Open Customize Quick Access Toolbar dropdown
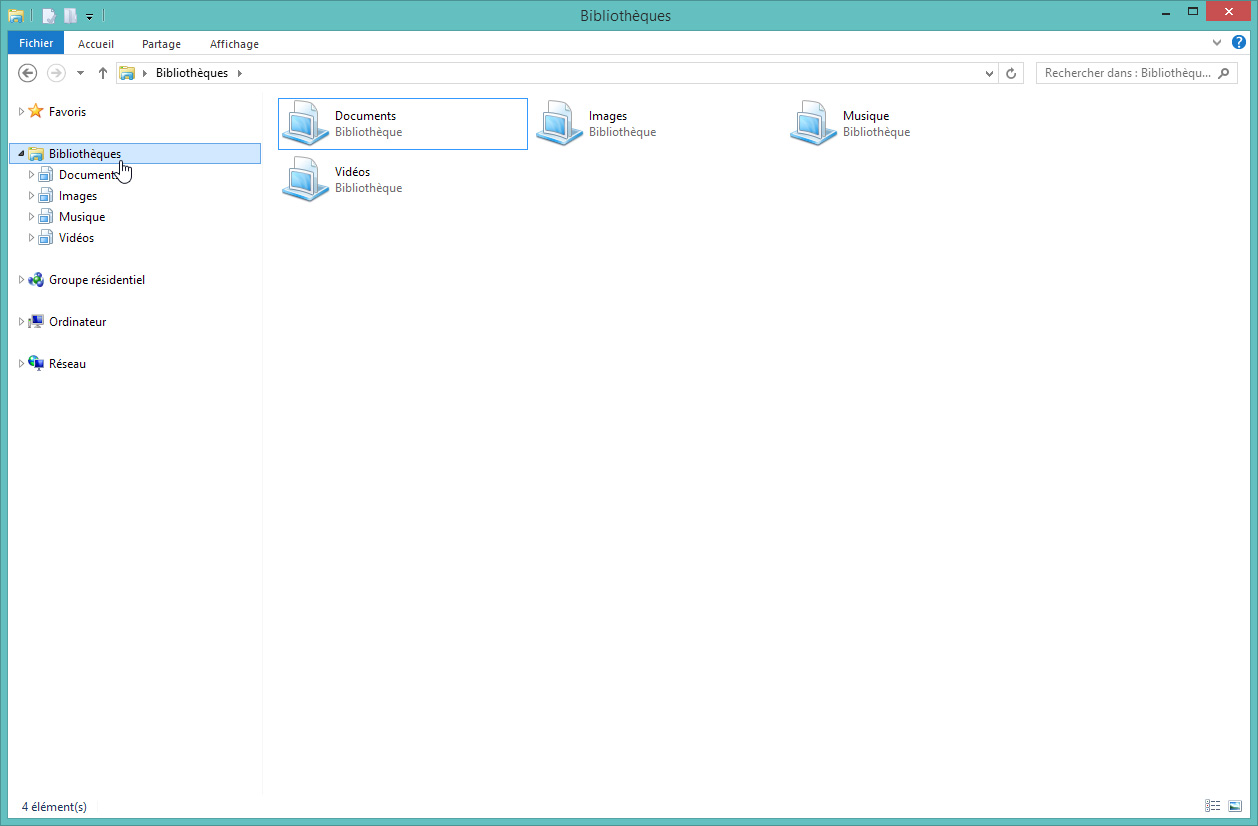 (89, 17)
